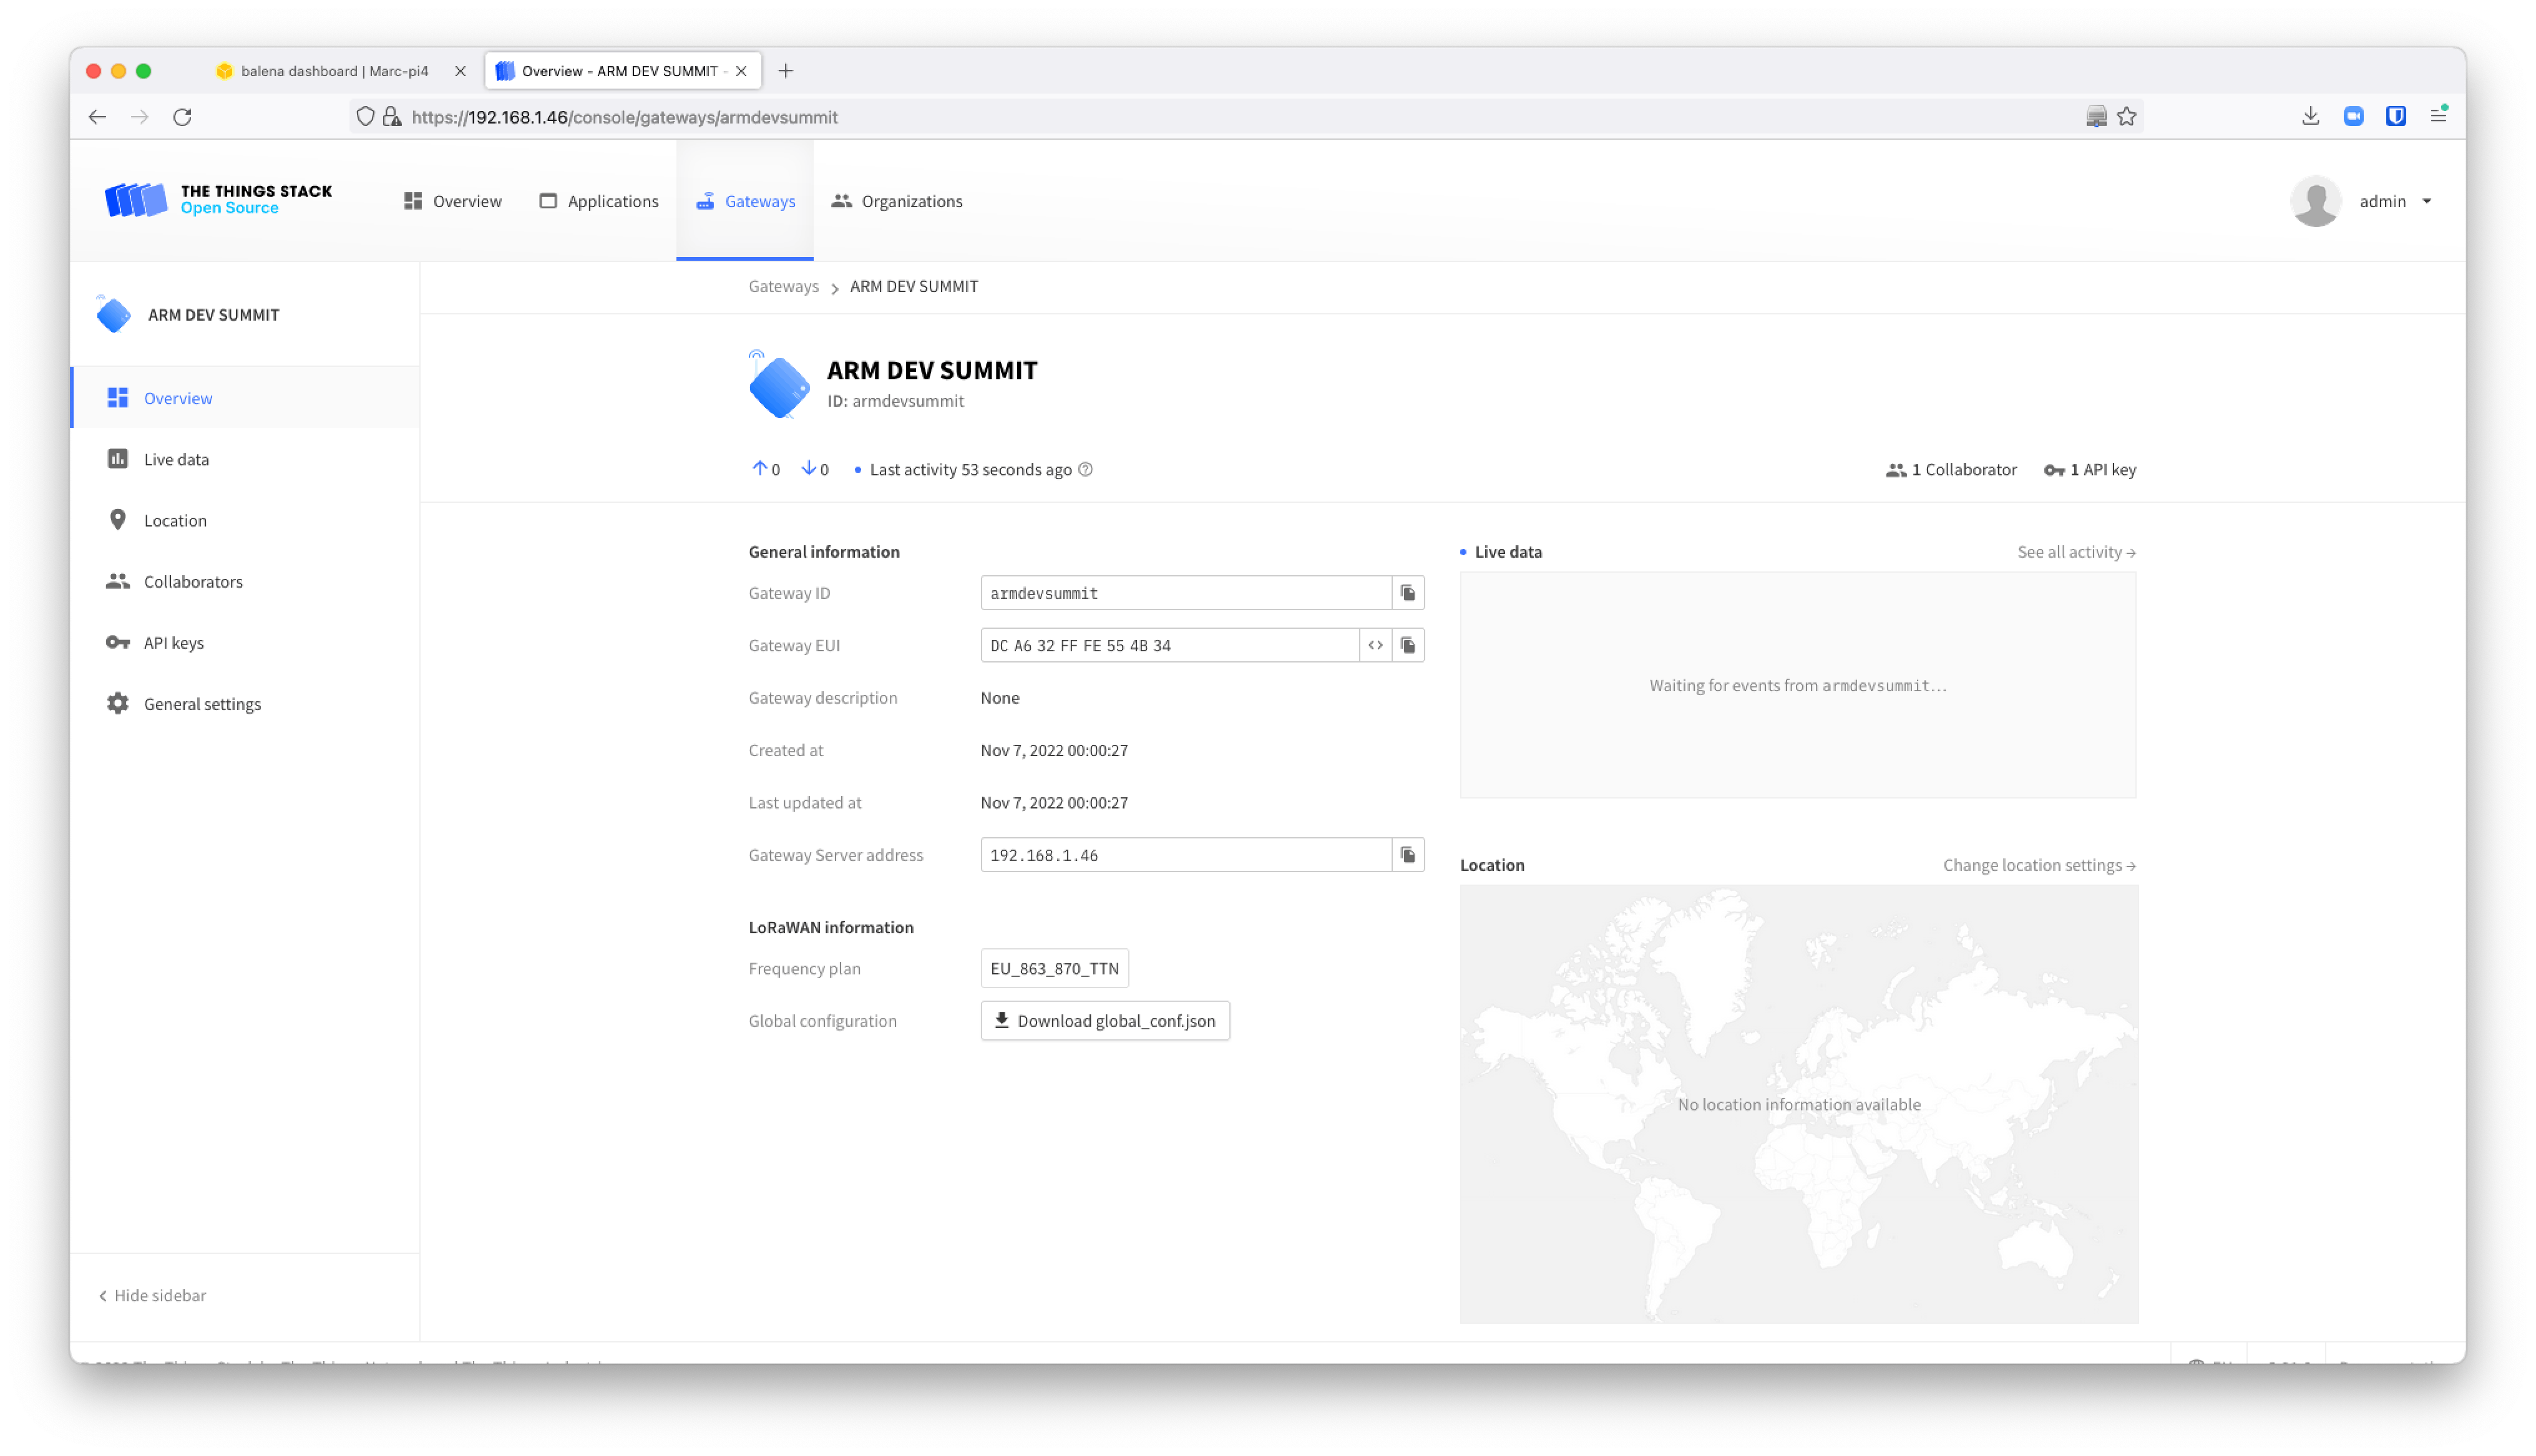Image resolution: width=2536 pixels, height=1456 pixels.
Task: Open the Bitwarden extension icon
Action: coord(2395,117)
